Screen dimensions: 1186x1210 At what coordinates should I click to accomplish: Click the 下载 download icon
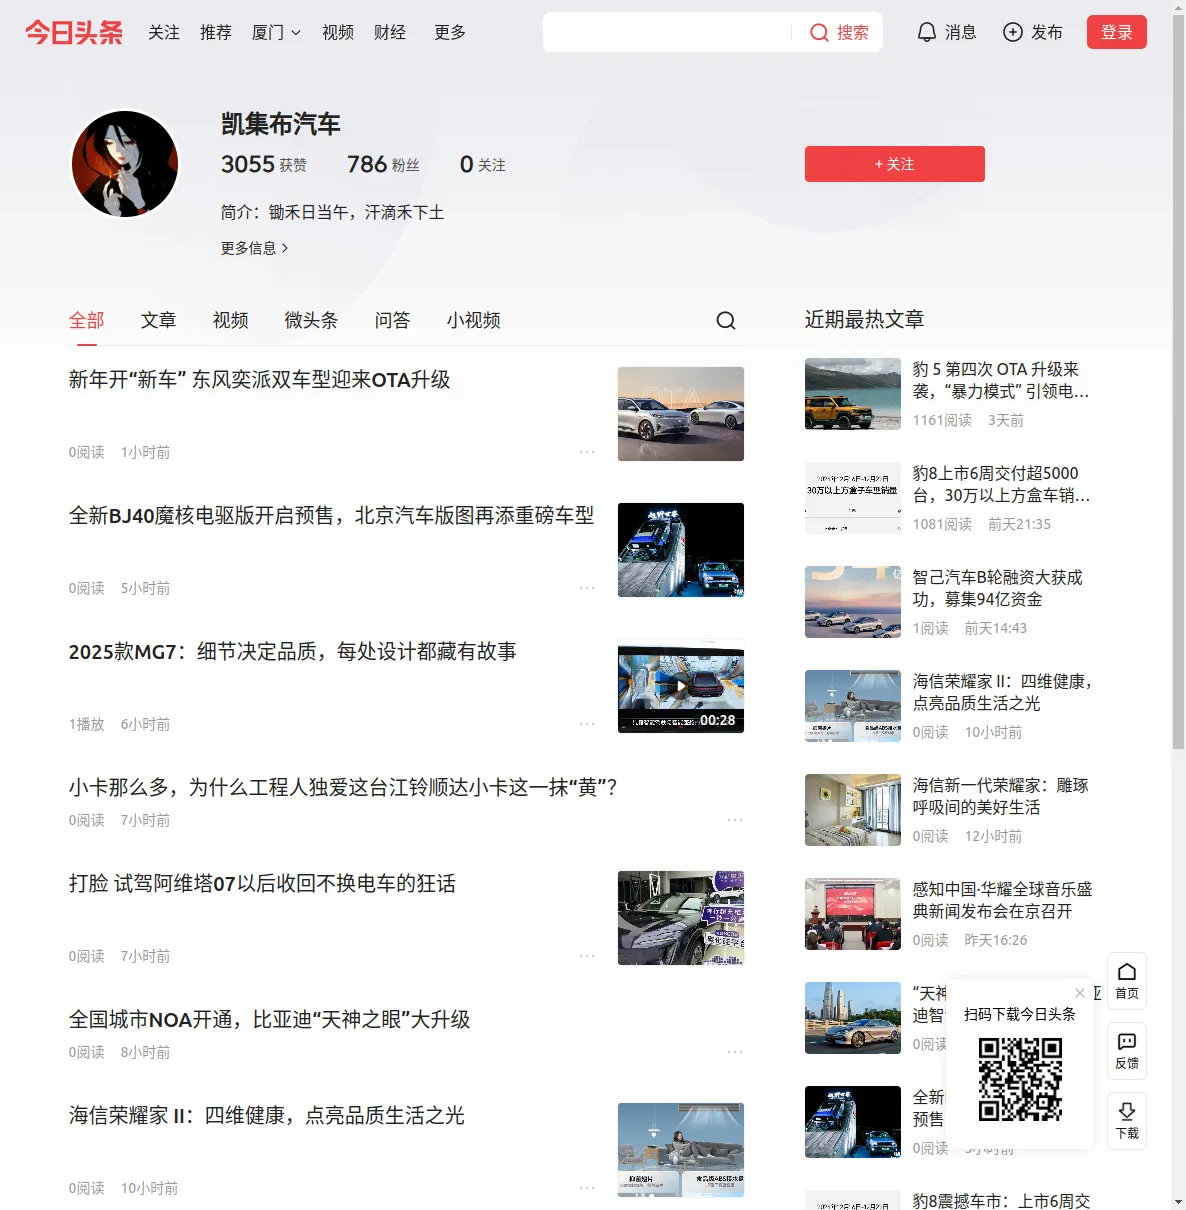pos(1127,1121)
